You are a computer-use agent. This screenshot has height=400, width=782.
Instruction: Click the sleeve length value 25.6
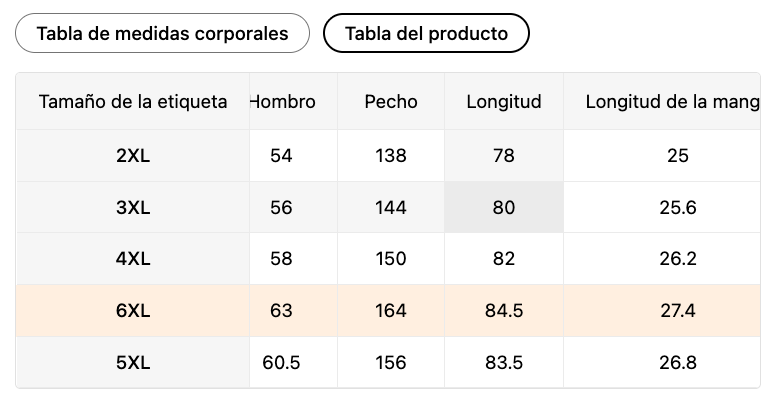678,207
